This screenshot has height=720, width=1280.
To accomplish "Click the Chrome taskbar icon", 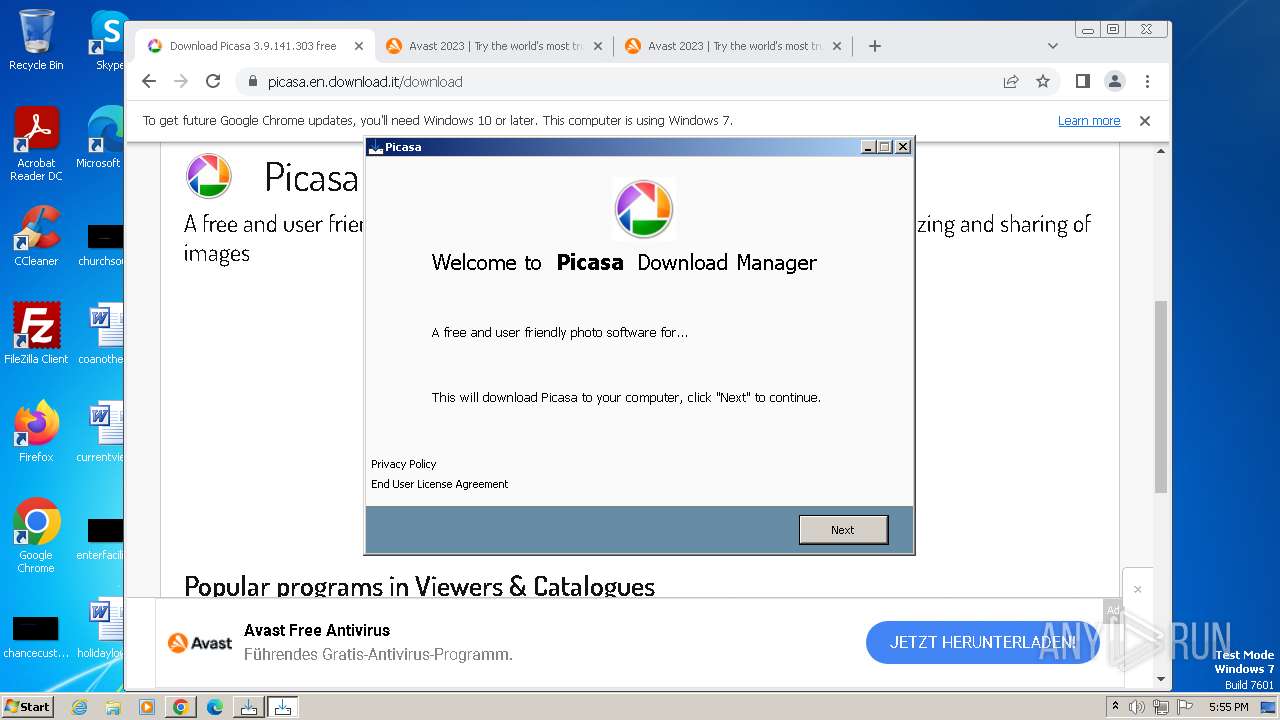I will tap(181, 707).
